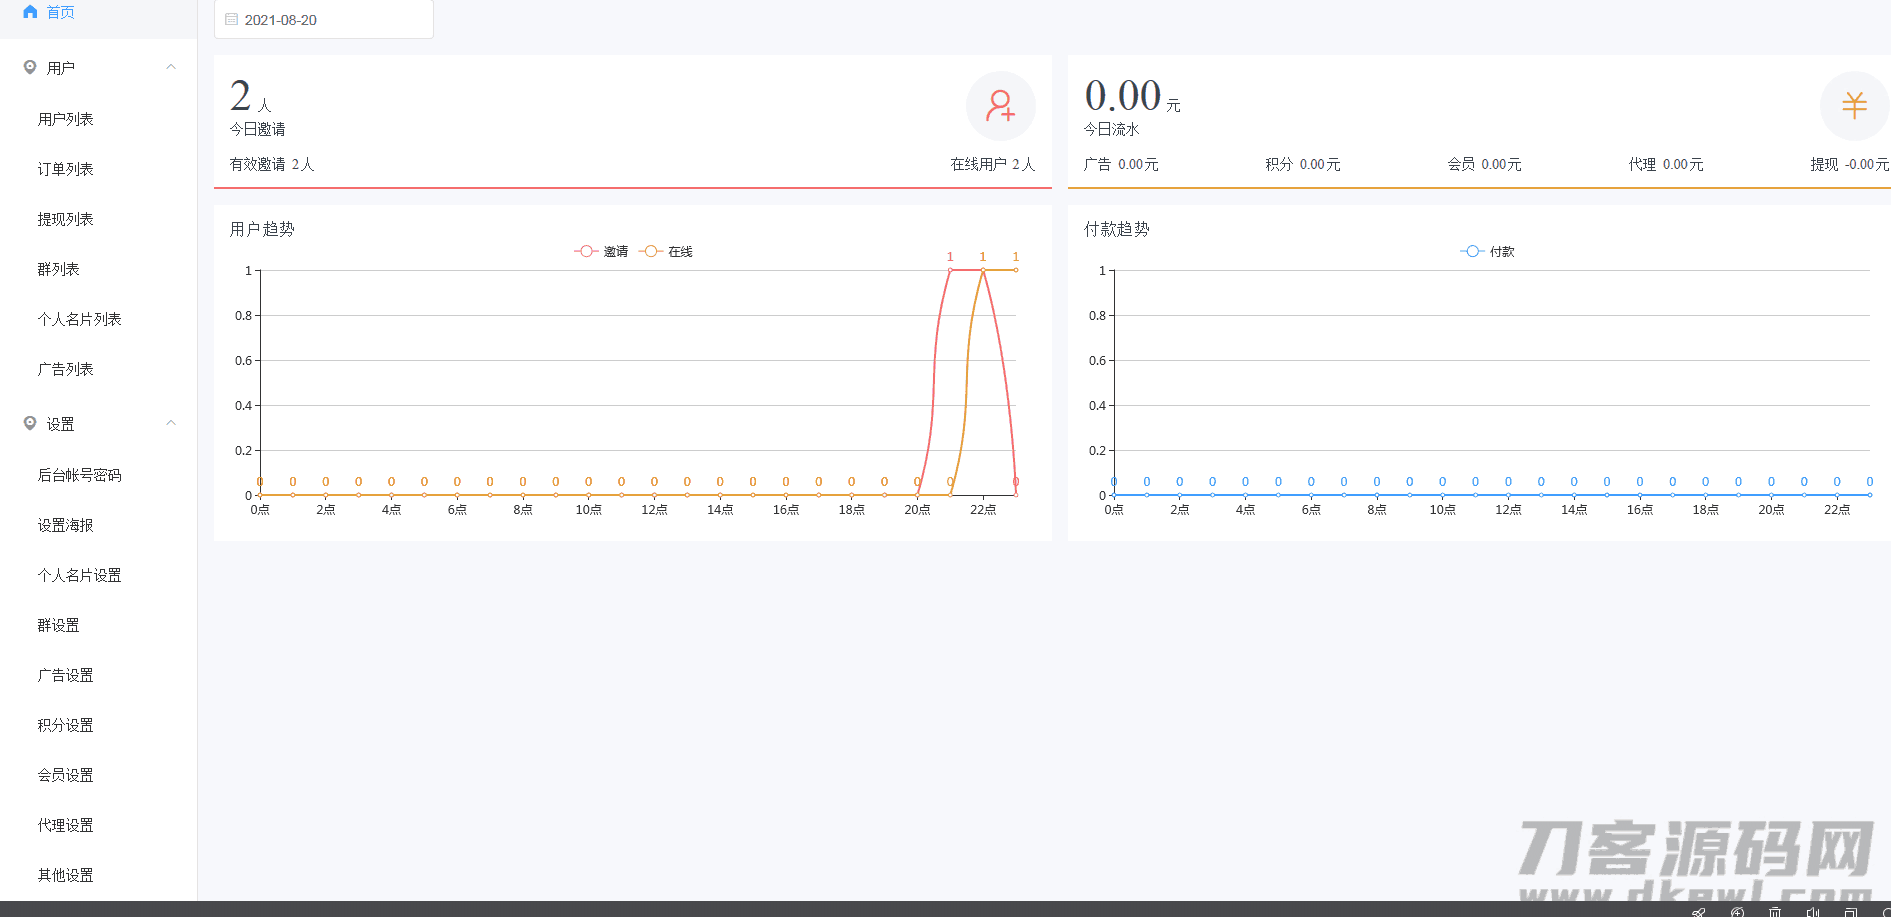Click the rocket icon in bottom bar
The width and height of the screenshot is (1891, 917).
click(x=1698, y=912)
